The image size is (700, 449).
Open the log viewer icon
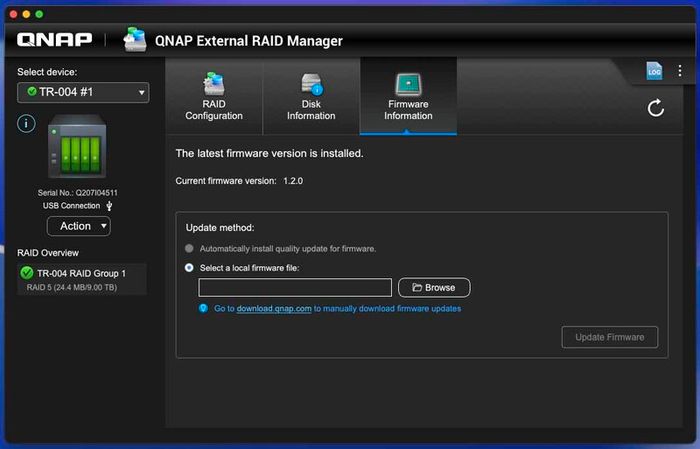click(x=654, y=71)
